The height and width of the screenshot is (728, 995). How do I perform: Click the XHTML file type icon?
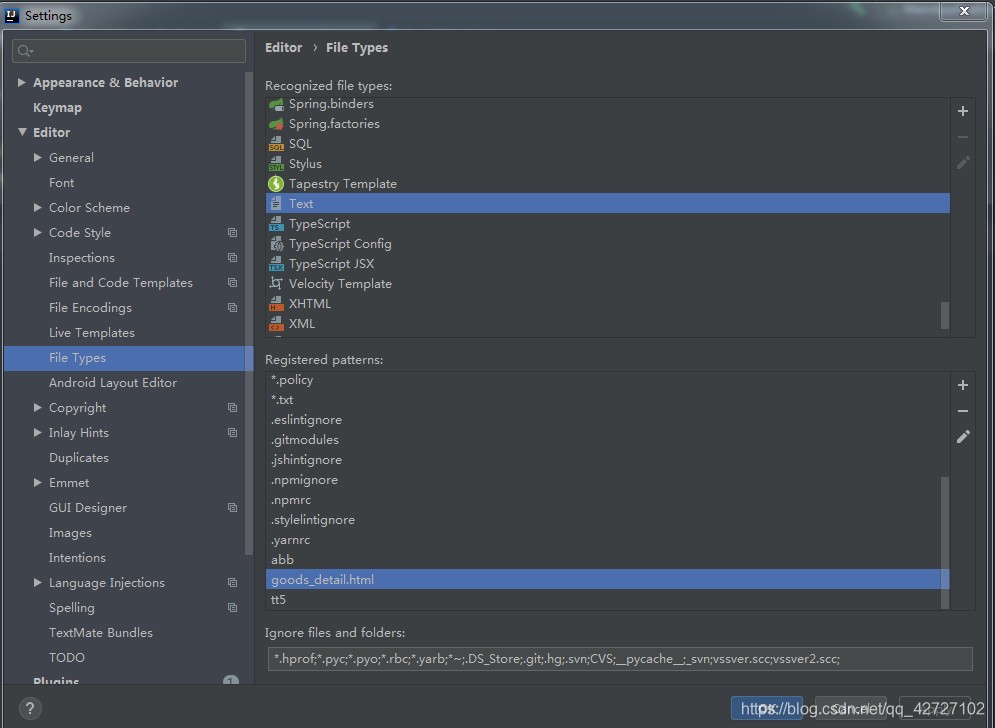276,304
